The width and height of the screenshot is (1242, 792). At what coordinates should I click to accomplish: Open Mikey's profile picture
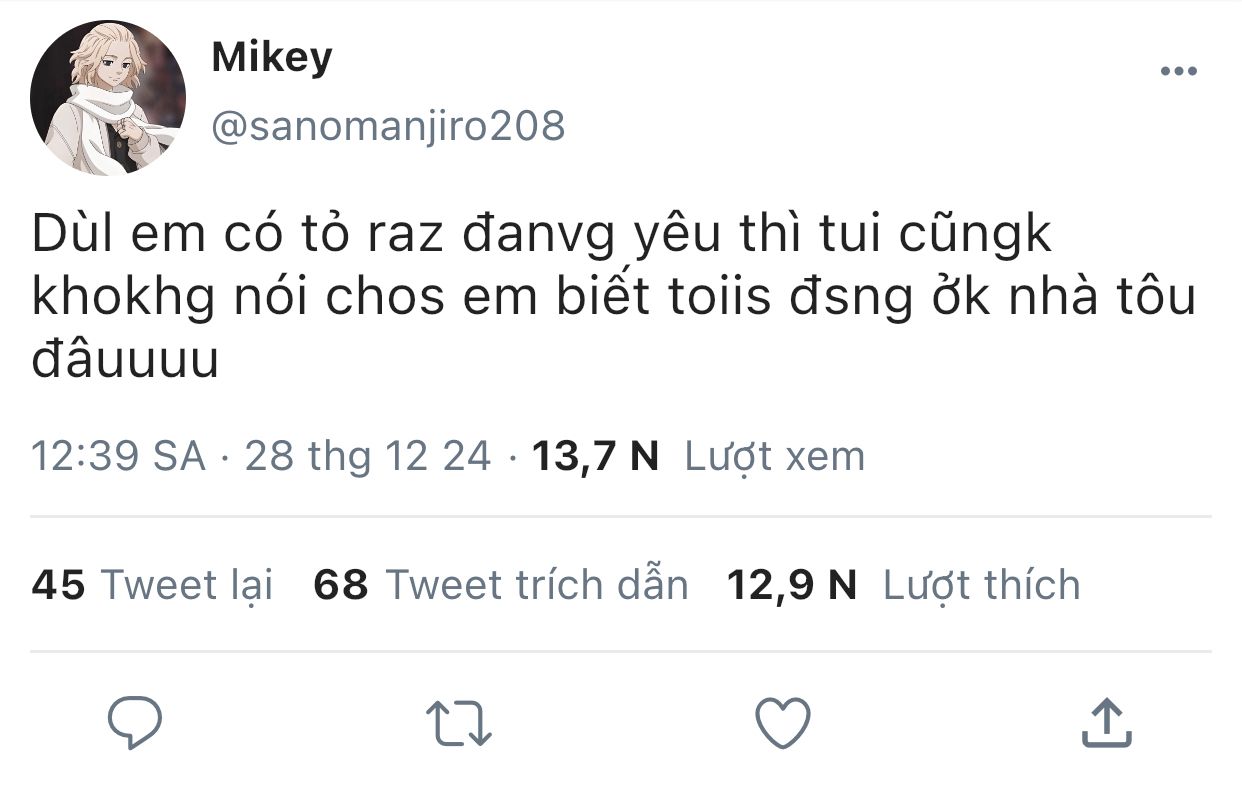pos(108,97)
